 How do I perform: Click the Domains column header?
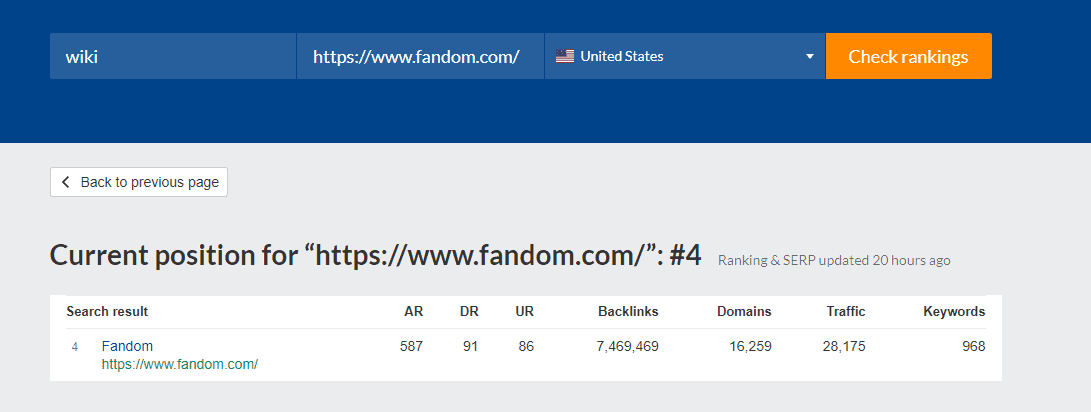744,312
